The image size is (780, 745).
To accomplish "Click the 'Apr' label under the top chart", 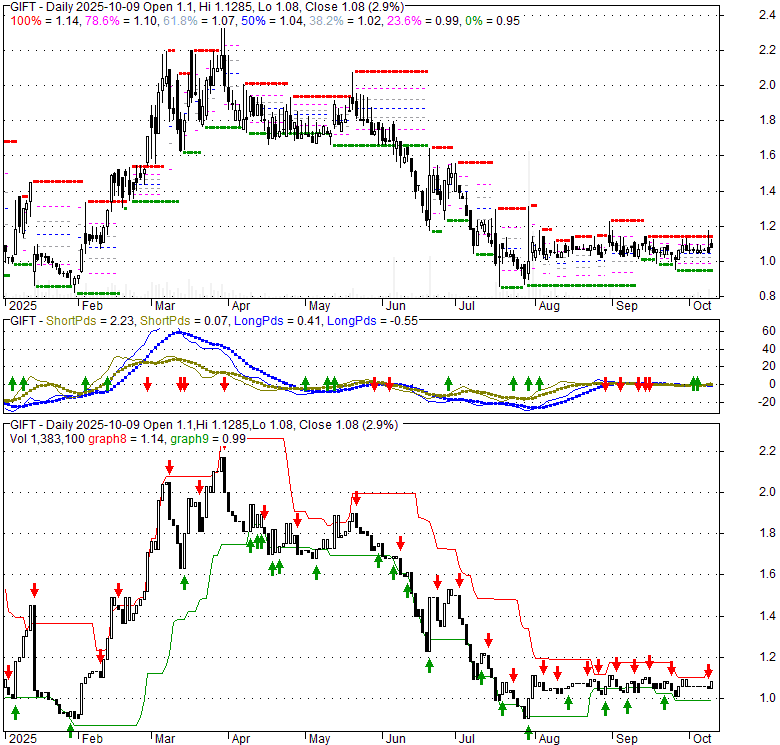I will coord(241,306).
